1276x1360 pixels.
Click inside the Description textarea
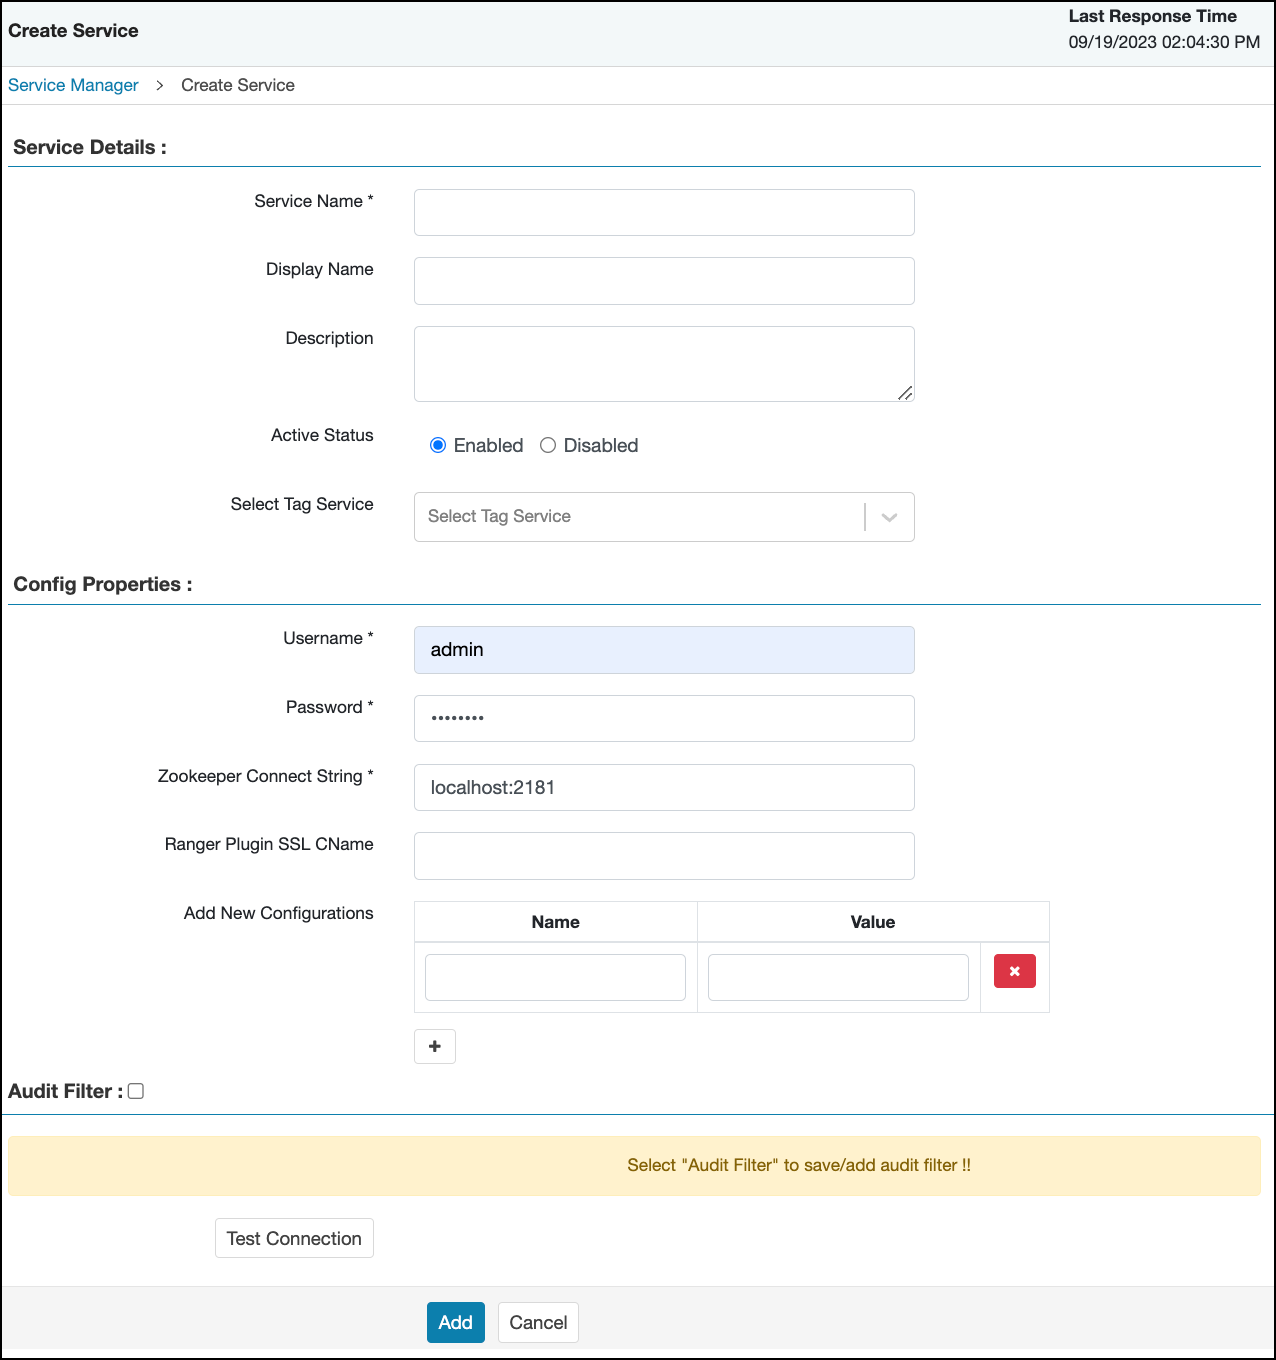click(664, 364)
